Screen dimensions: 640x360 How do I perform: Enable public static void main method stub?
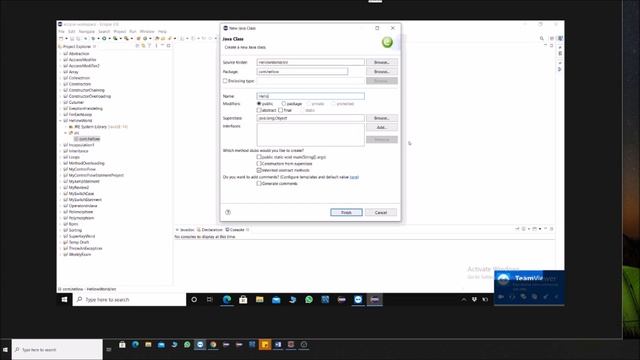[x=259, y=157]
